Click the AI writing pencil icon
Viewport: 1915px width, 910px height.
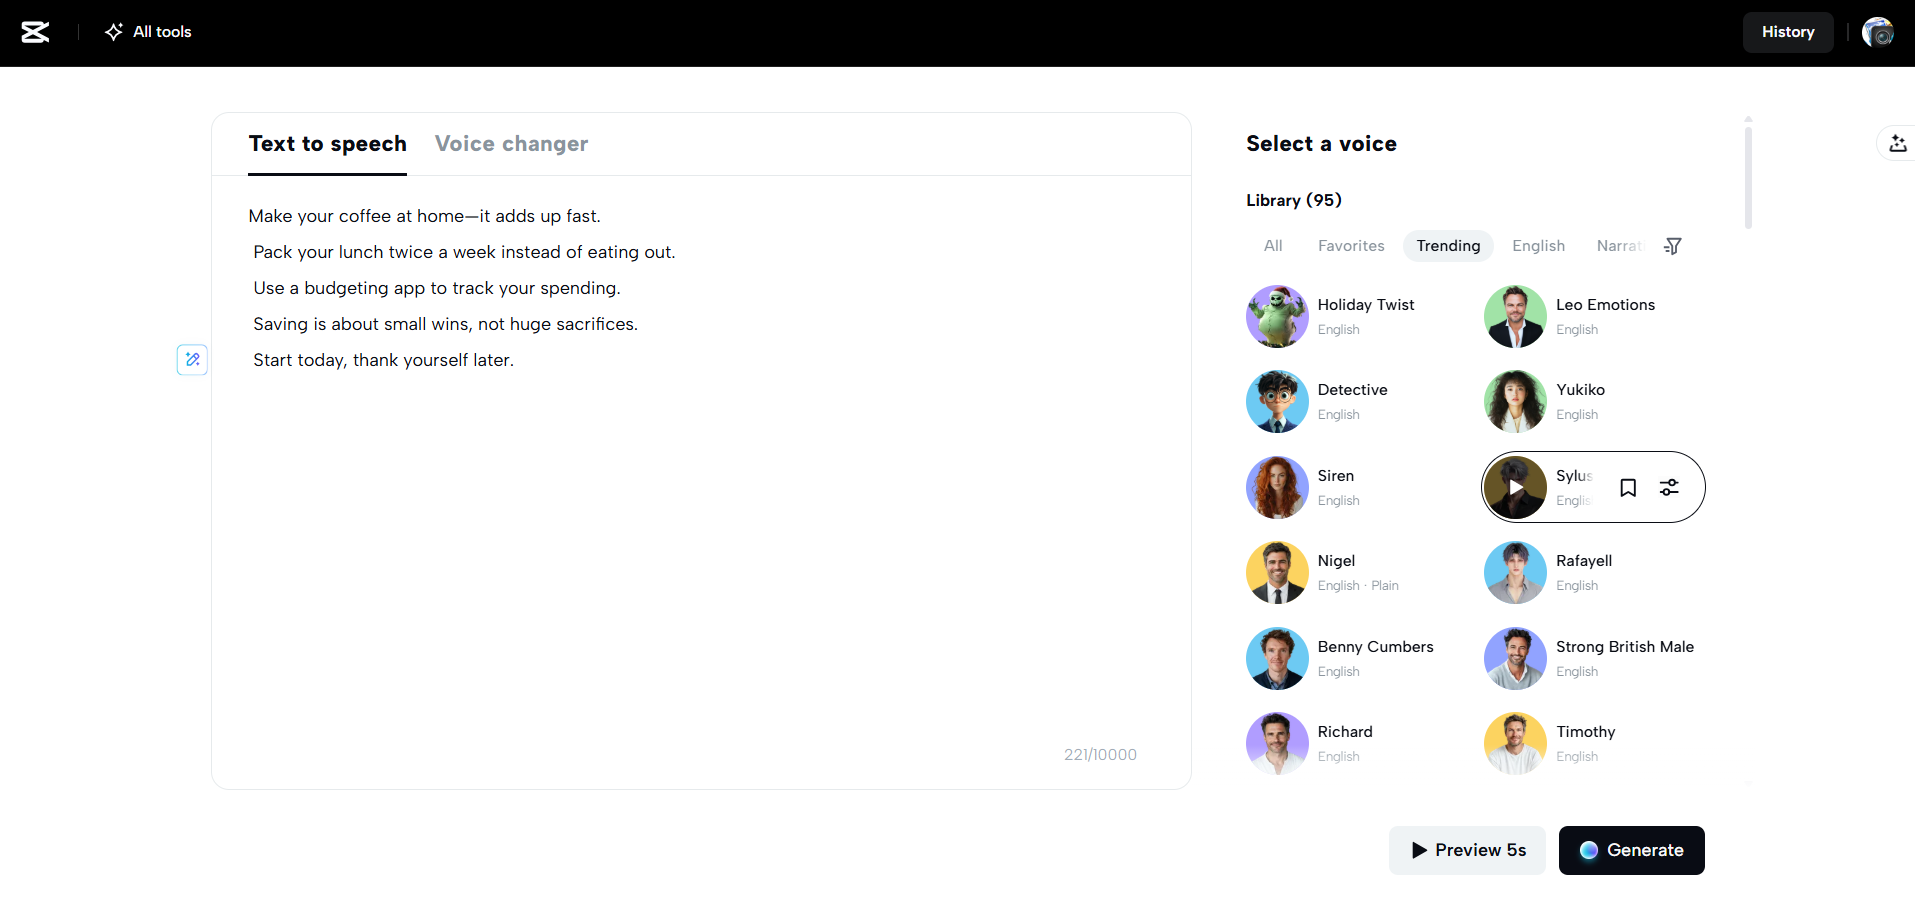coord(191,359)
